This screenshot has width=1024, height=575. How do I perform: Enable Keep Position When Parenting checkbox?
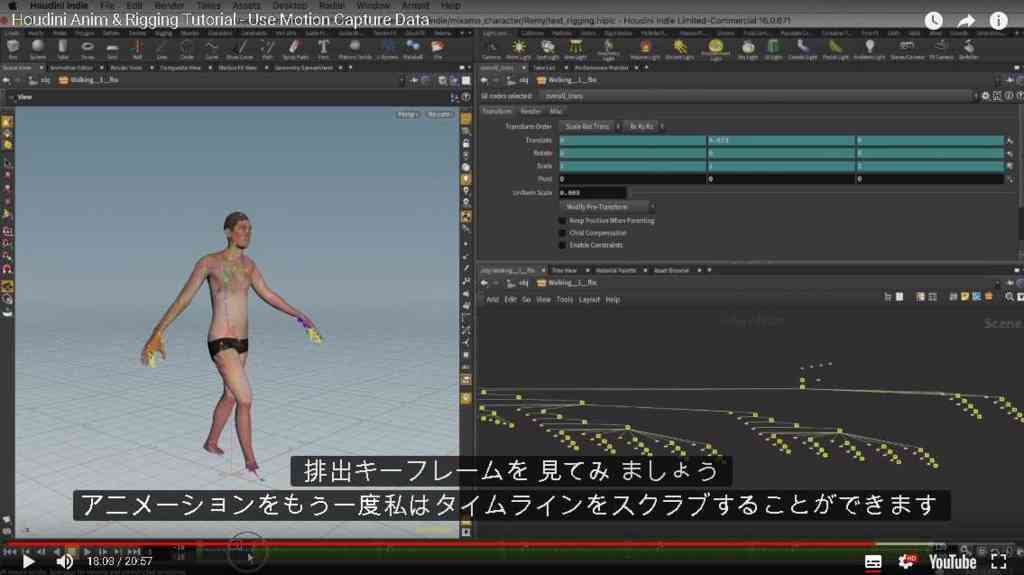point(562,221)
